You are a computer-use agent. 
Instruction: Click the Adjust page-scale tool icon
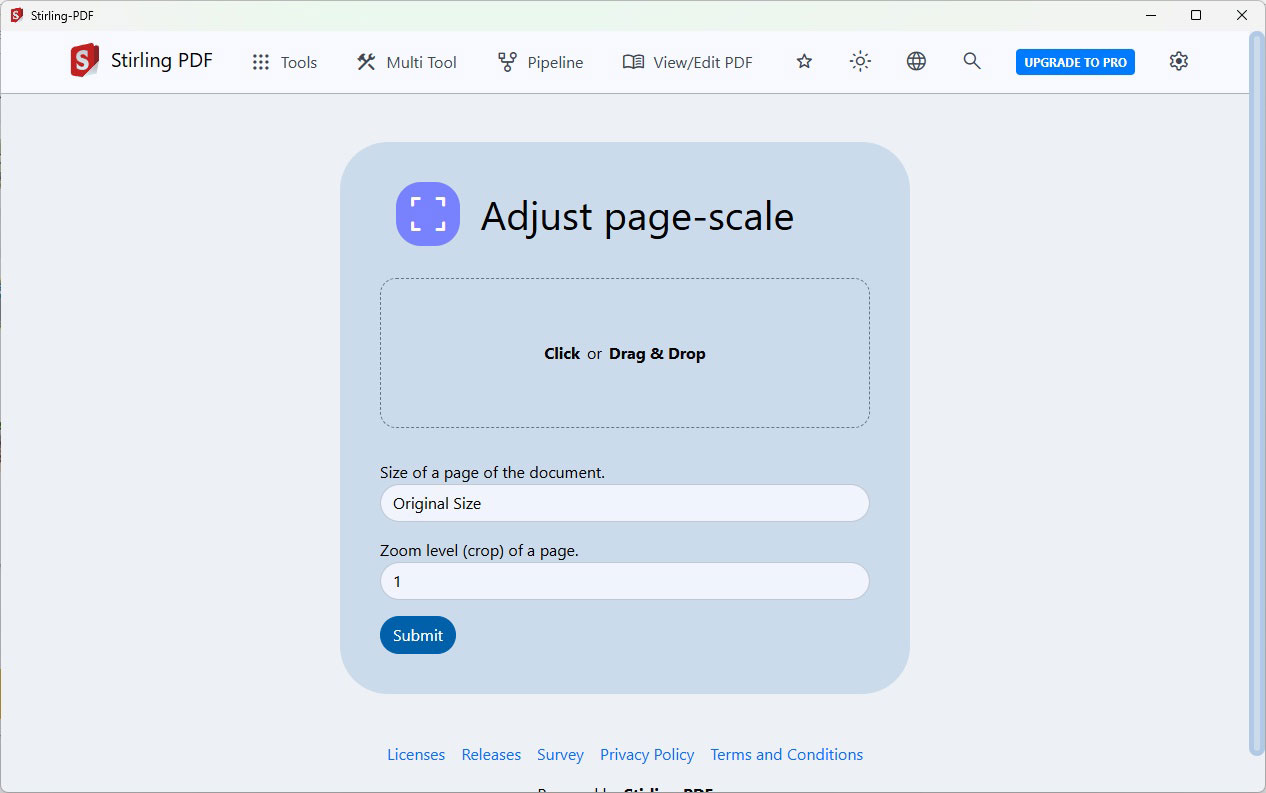click(428, 214)
